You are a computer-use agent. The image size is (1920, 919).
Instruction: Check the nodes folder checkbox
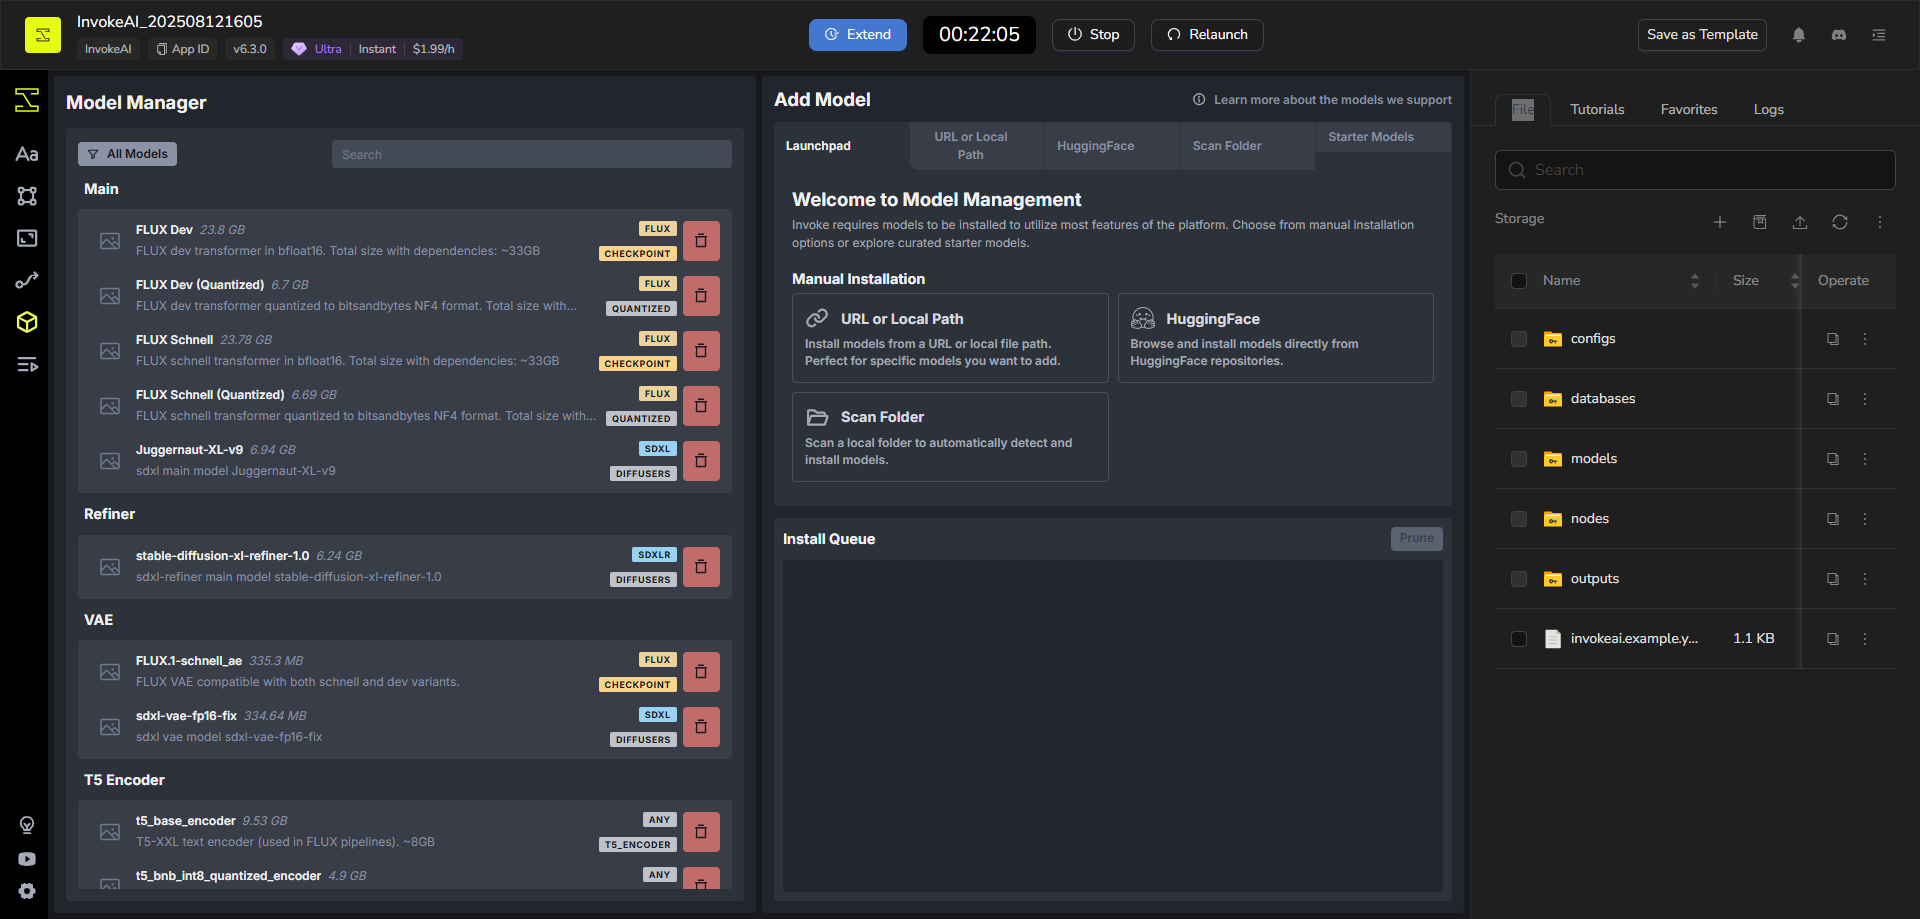1519,519
